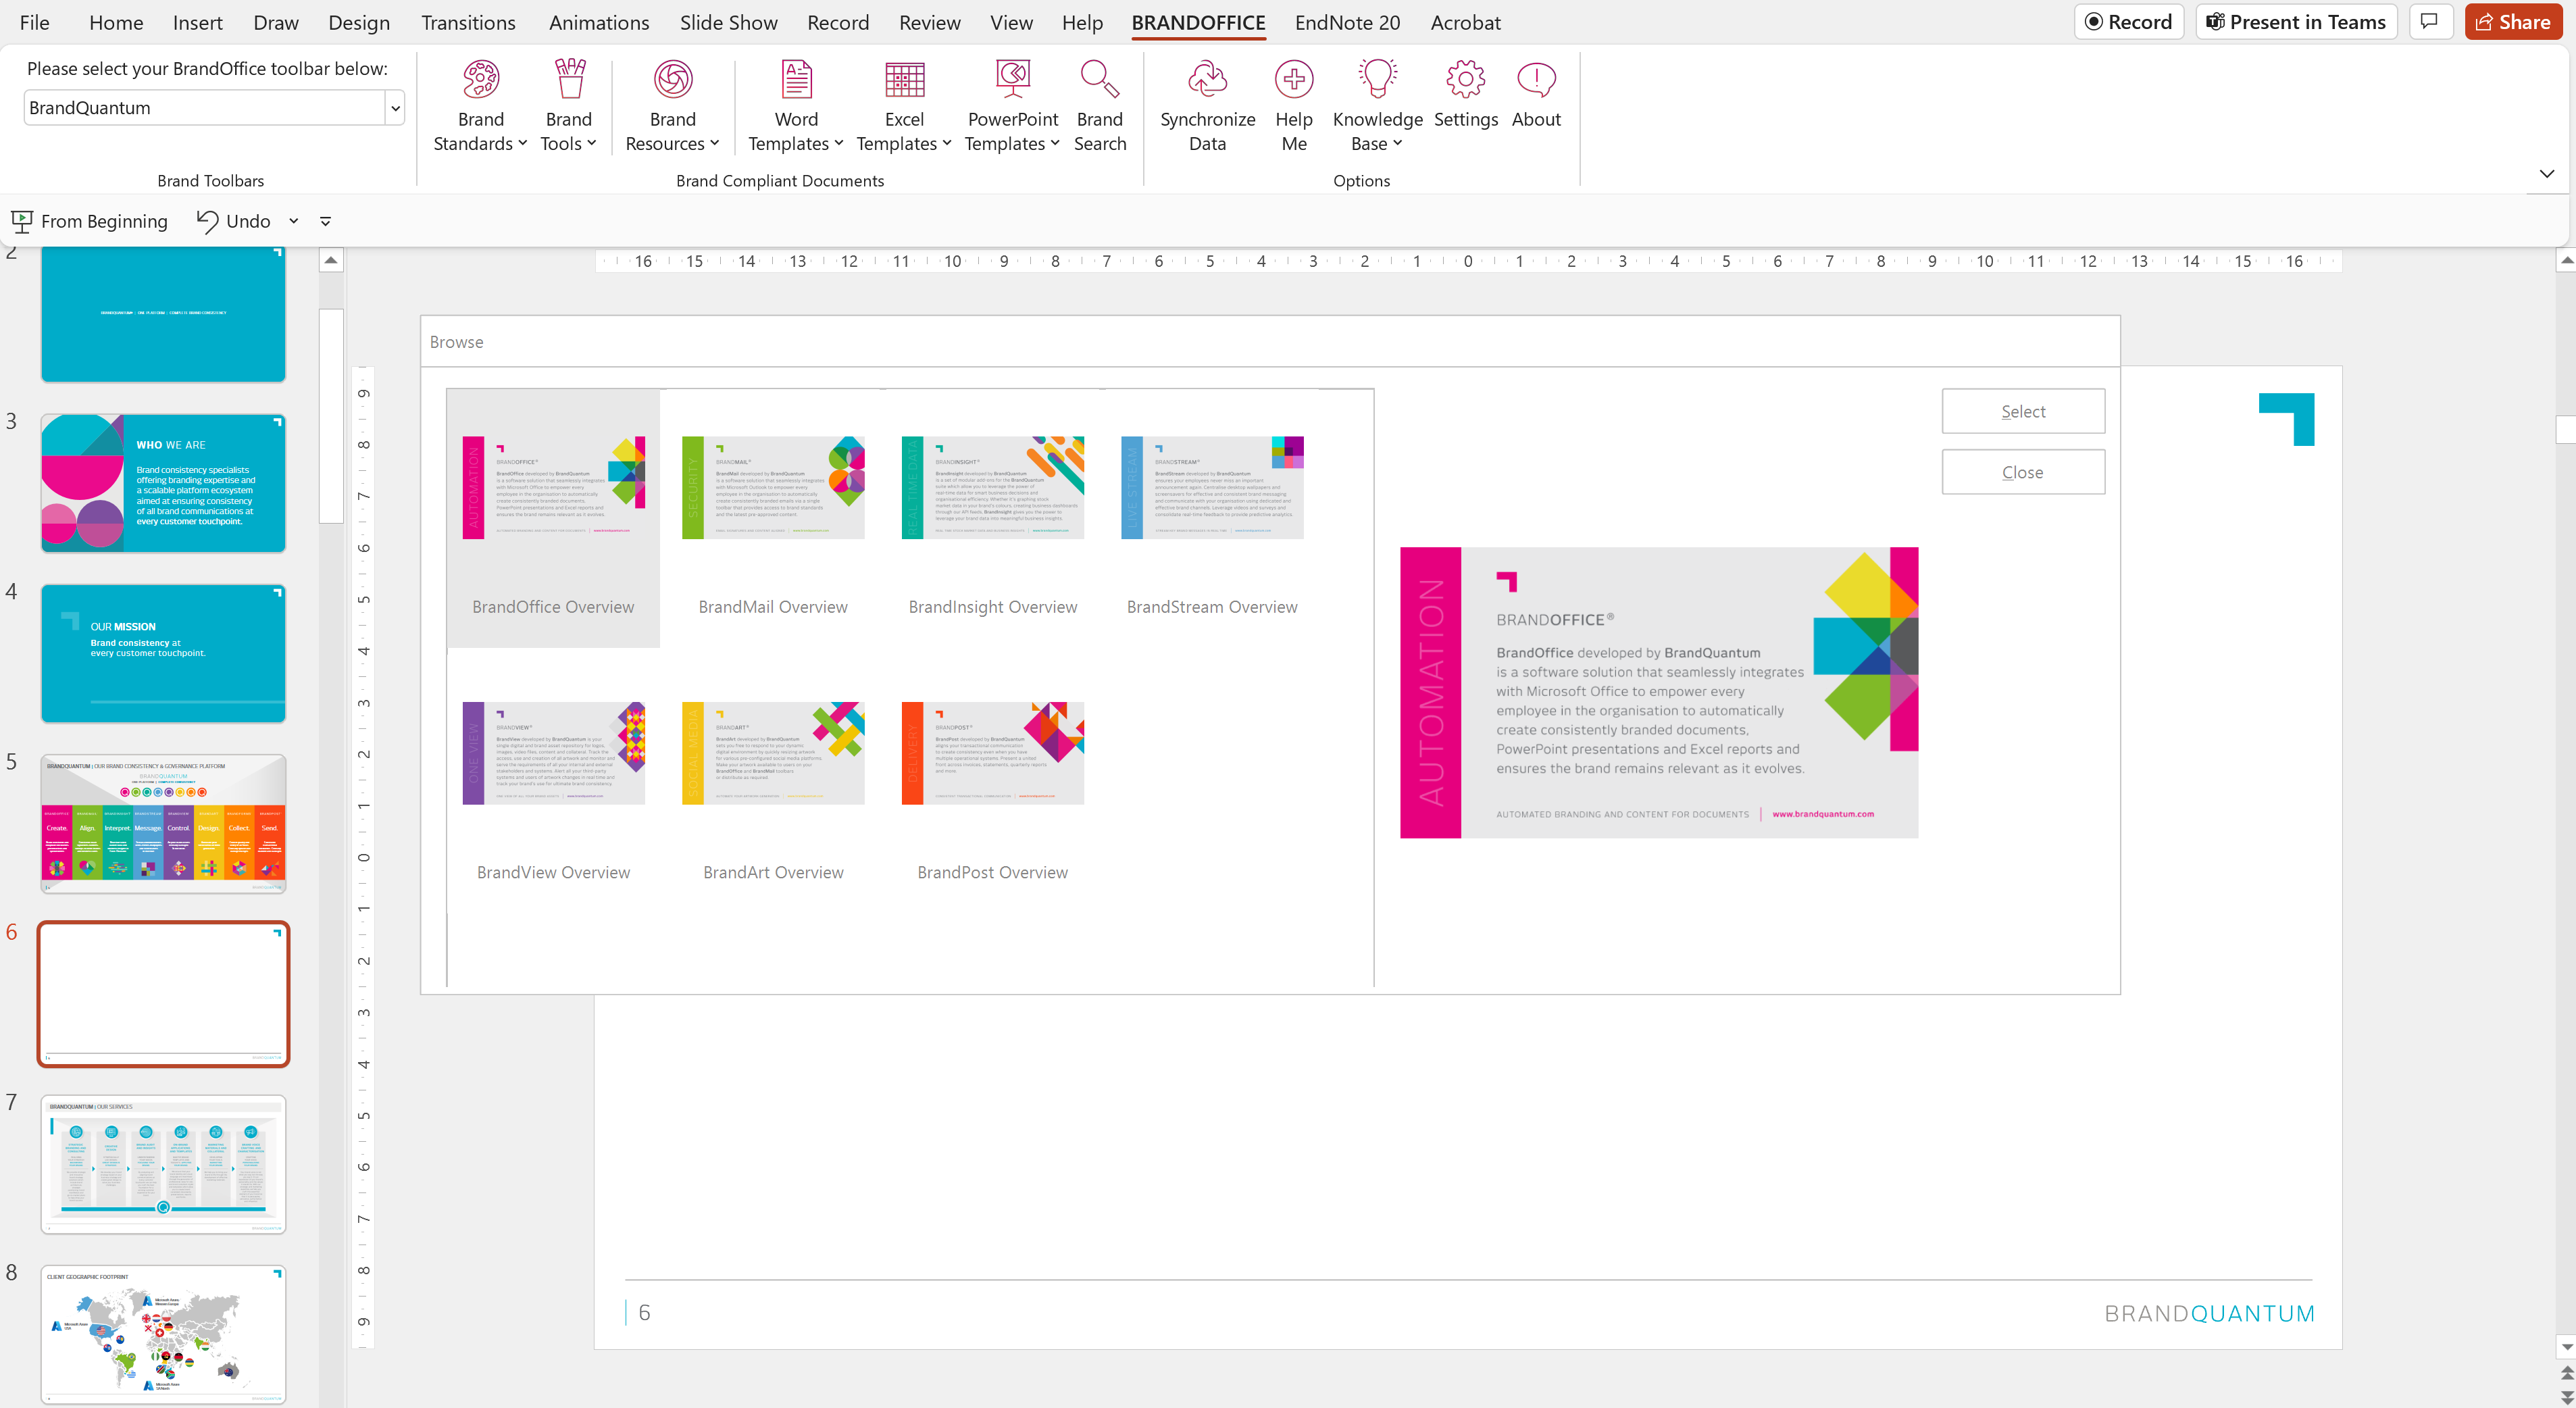Select the BRANDOFFICE ribbon tab

click(1198, 22)
